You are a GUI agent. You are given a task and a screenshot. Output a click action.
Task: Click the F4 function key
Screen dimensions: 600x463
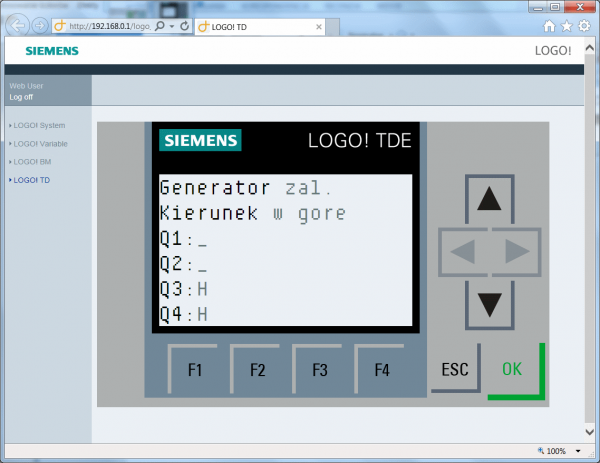[x=380, y=369]
